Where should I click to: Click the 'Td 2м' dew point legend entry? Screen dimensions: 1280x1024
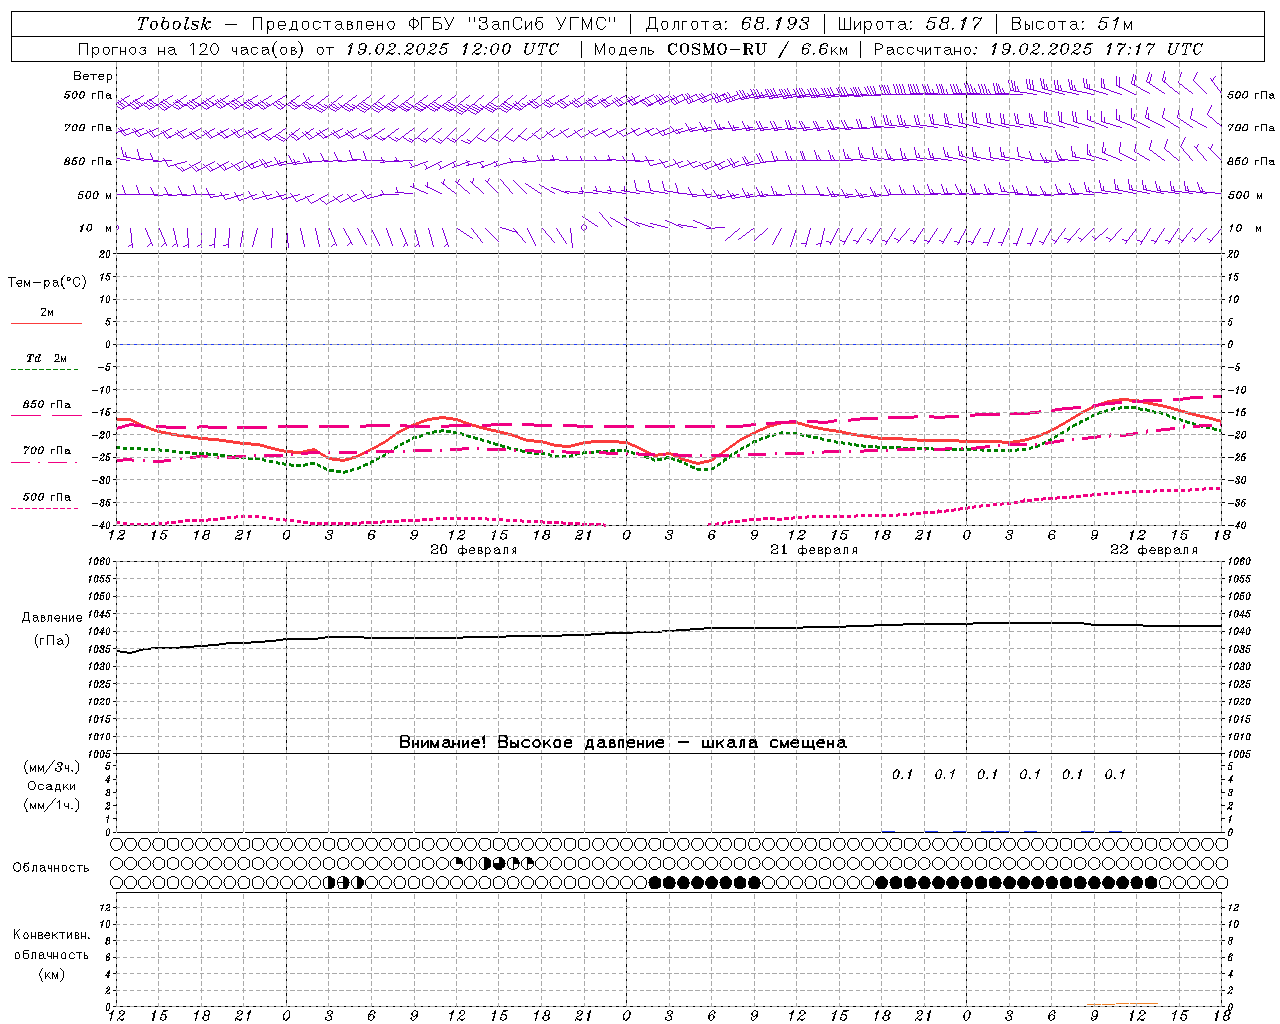click(46, 358)
